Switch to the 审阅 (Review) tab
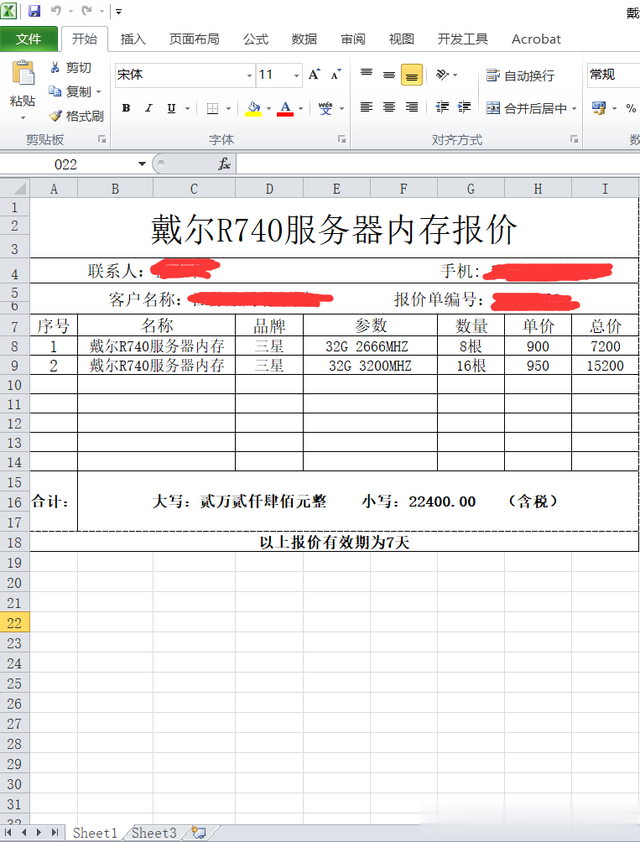 353,39
